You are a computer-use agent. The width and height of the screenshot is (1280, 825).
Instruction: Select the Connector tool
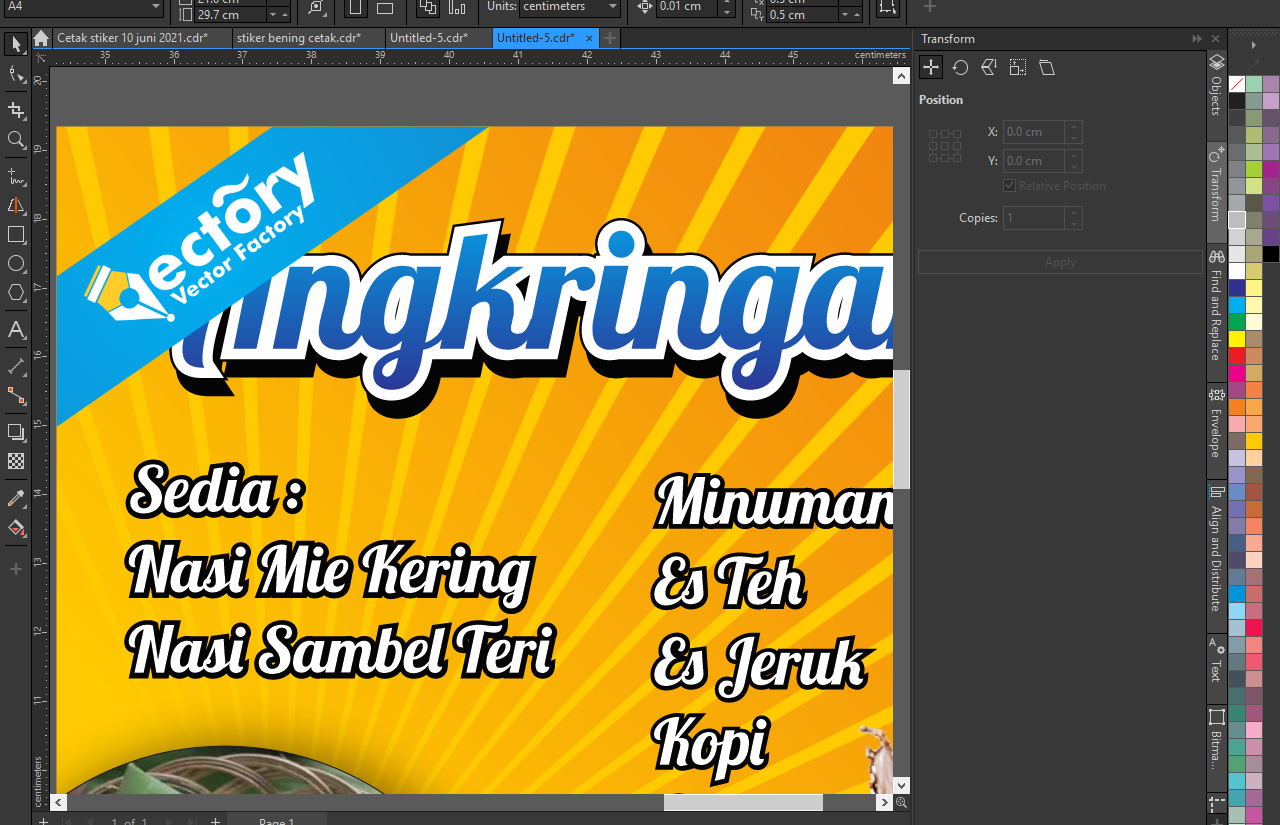click(16, 395)
